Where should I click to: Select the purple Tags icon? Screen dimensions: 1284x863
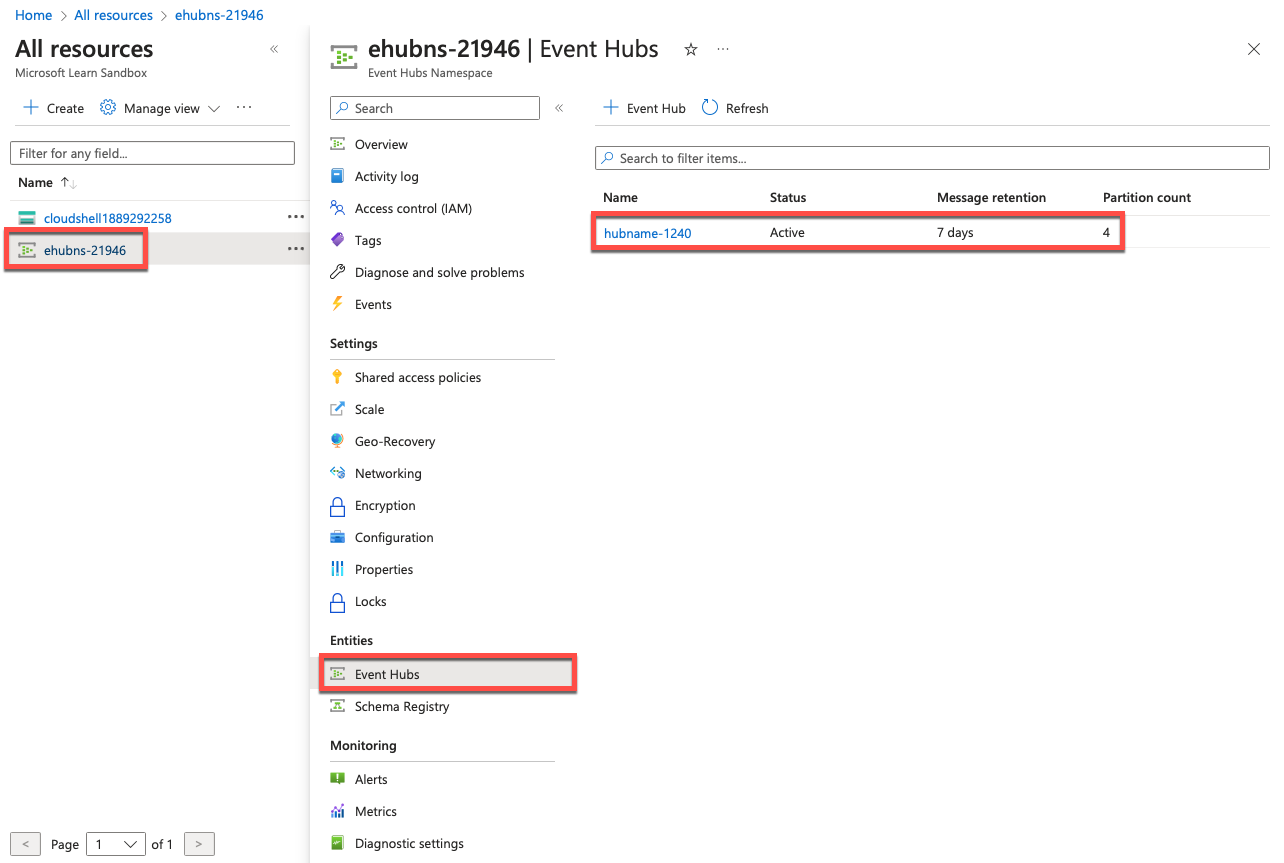(337, 240)
